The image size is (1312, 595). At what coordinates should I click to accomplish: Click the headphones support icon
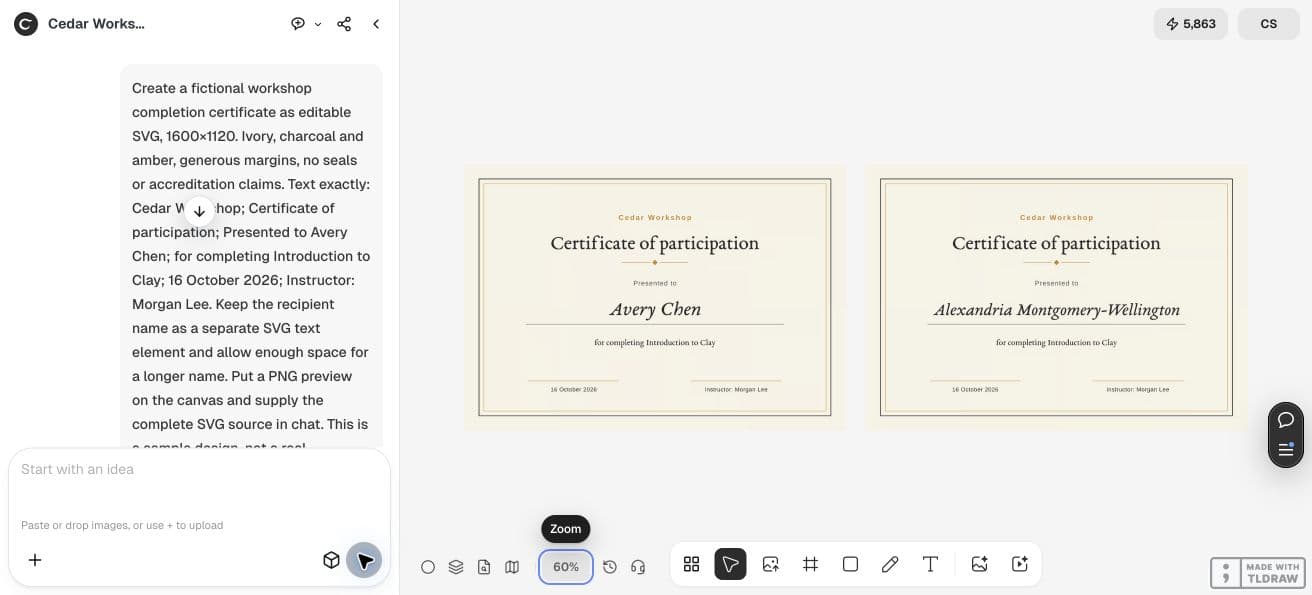(638, 567)
